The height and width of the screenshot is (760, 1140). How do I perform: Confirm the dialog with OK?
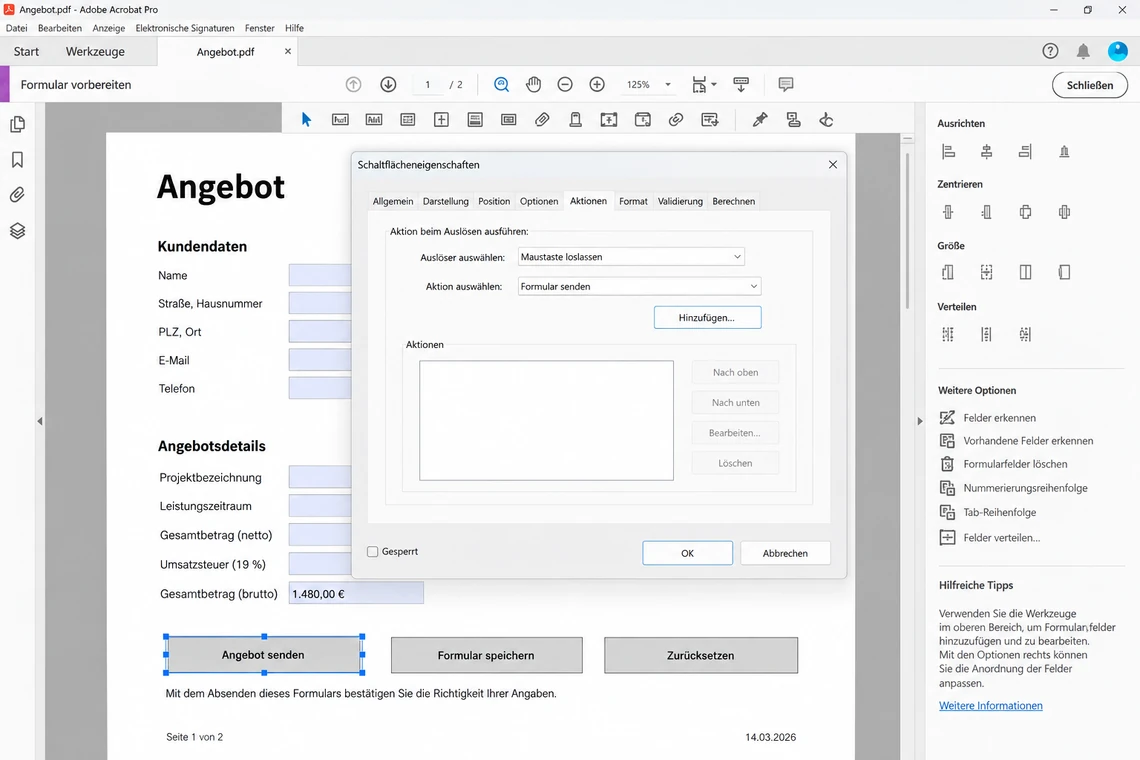pos(688,553)
